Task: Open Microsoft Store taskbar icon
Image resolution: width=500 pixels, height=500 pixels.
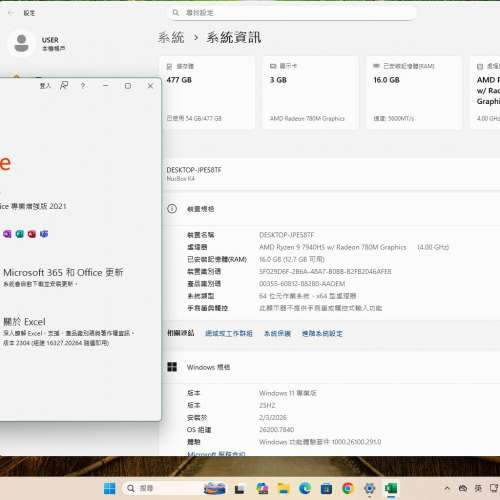Action: pyautogui.click(x=326, y=488)
